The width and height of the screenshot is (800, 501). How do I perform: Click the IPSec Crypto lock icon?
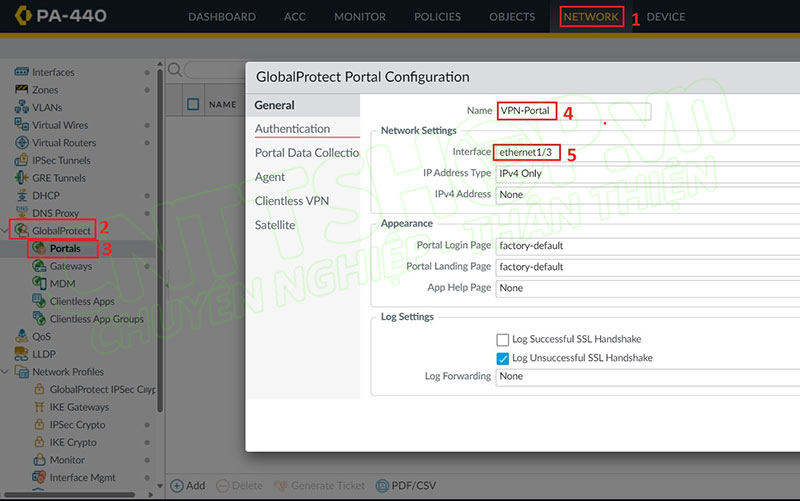point(39,424)
